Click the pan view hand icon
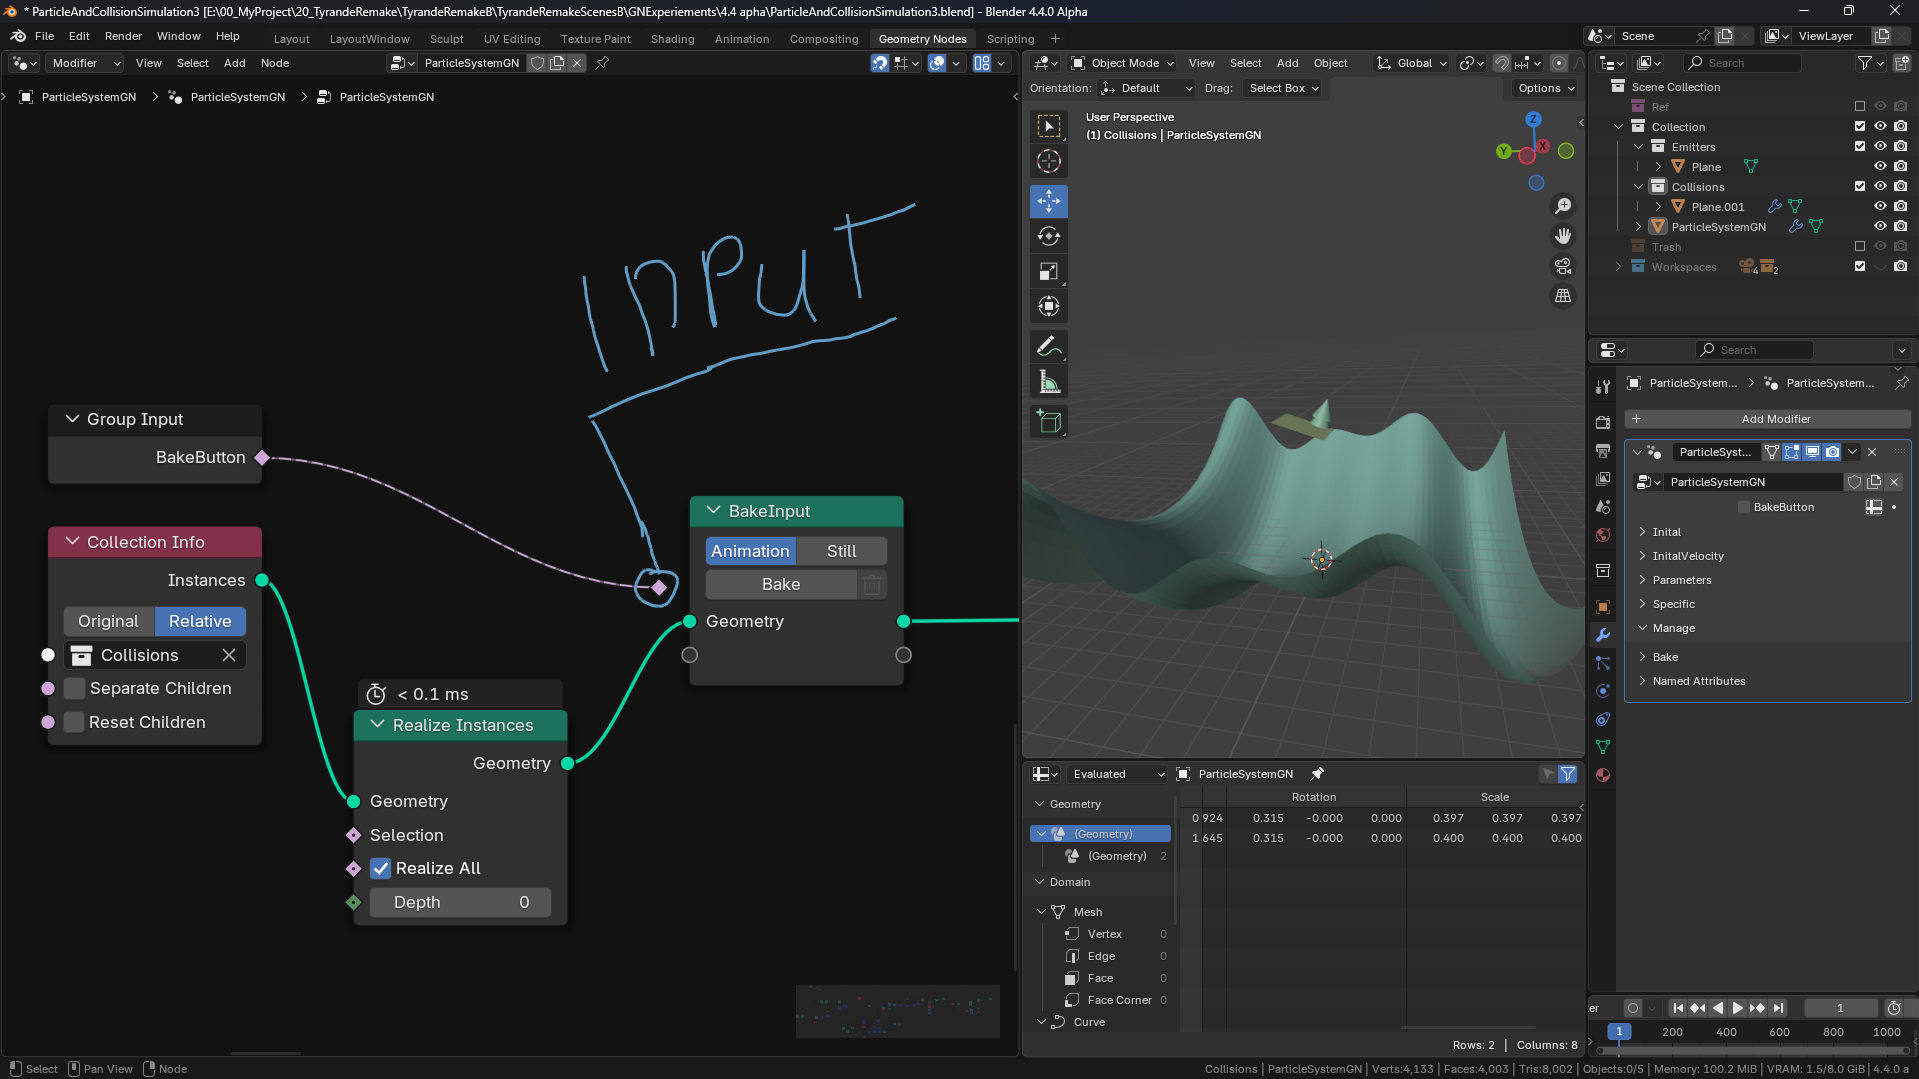This screenshot has width=1919, height=1079. (1563, 236)
